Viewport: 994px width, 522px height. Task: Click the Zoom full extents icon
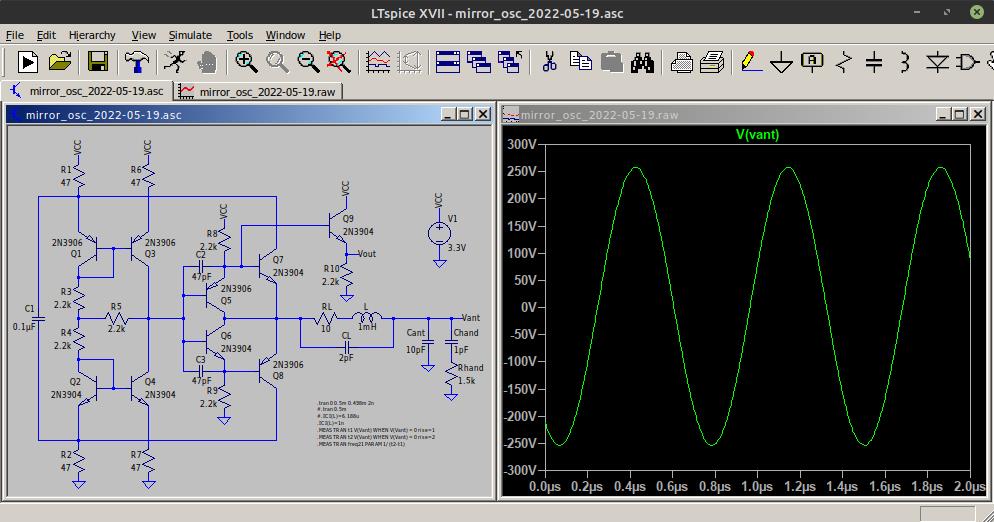pos(339,62)
